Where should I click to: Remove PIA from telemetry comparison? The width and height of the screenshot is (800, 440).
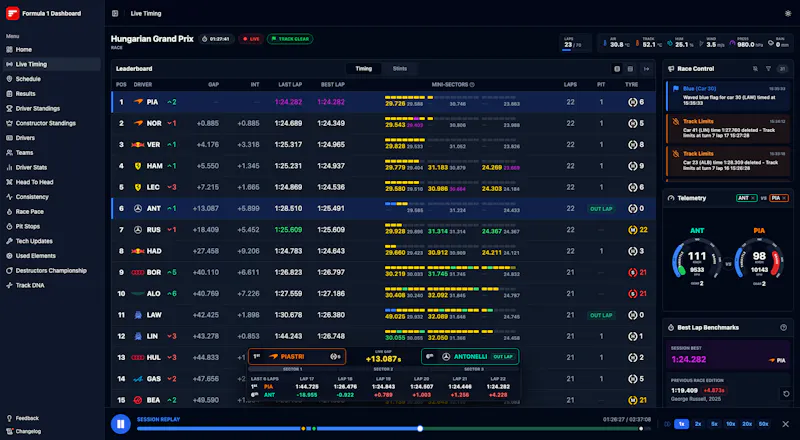(x=784, y=198)
